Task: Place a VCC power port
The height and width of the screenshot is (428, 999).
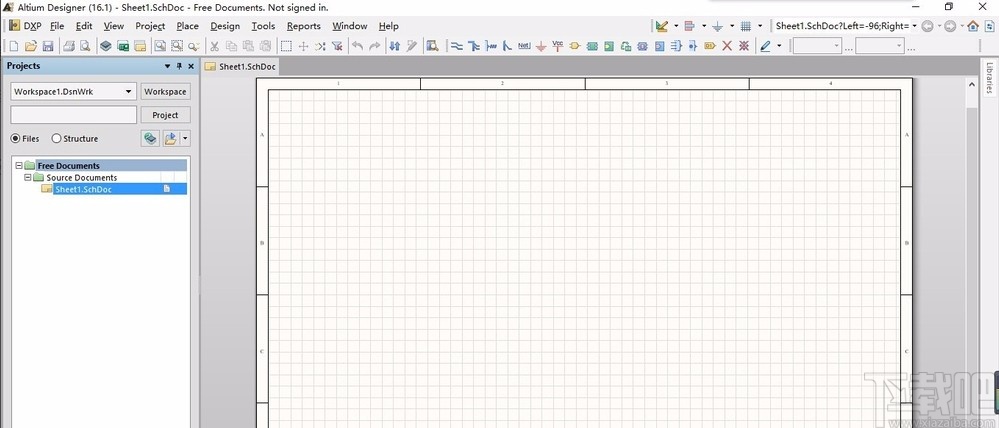Action: click(x=557, y=46)
